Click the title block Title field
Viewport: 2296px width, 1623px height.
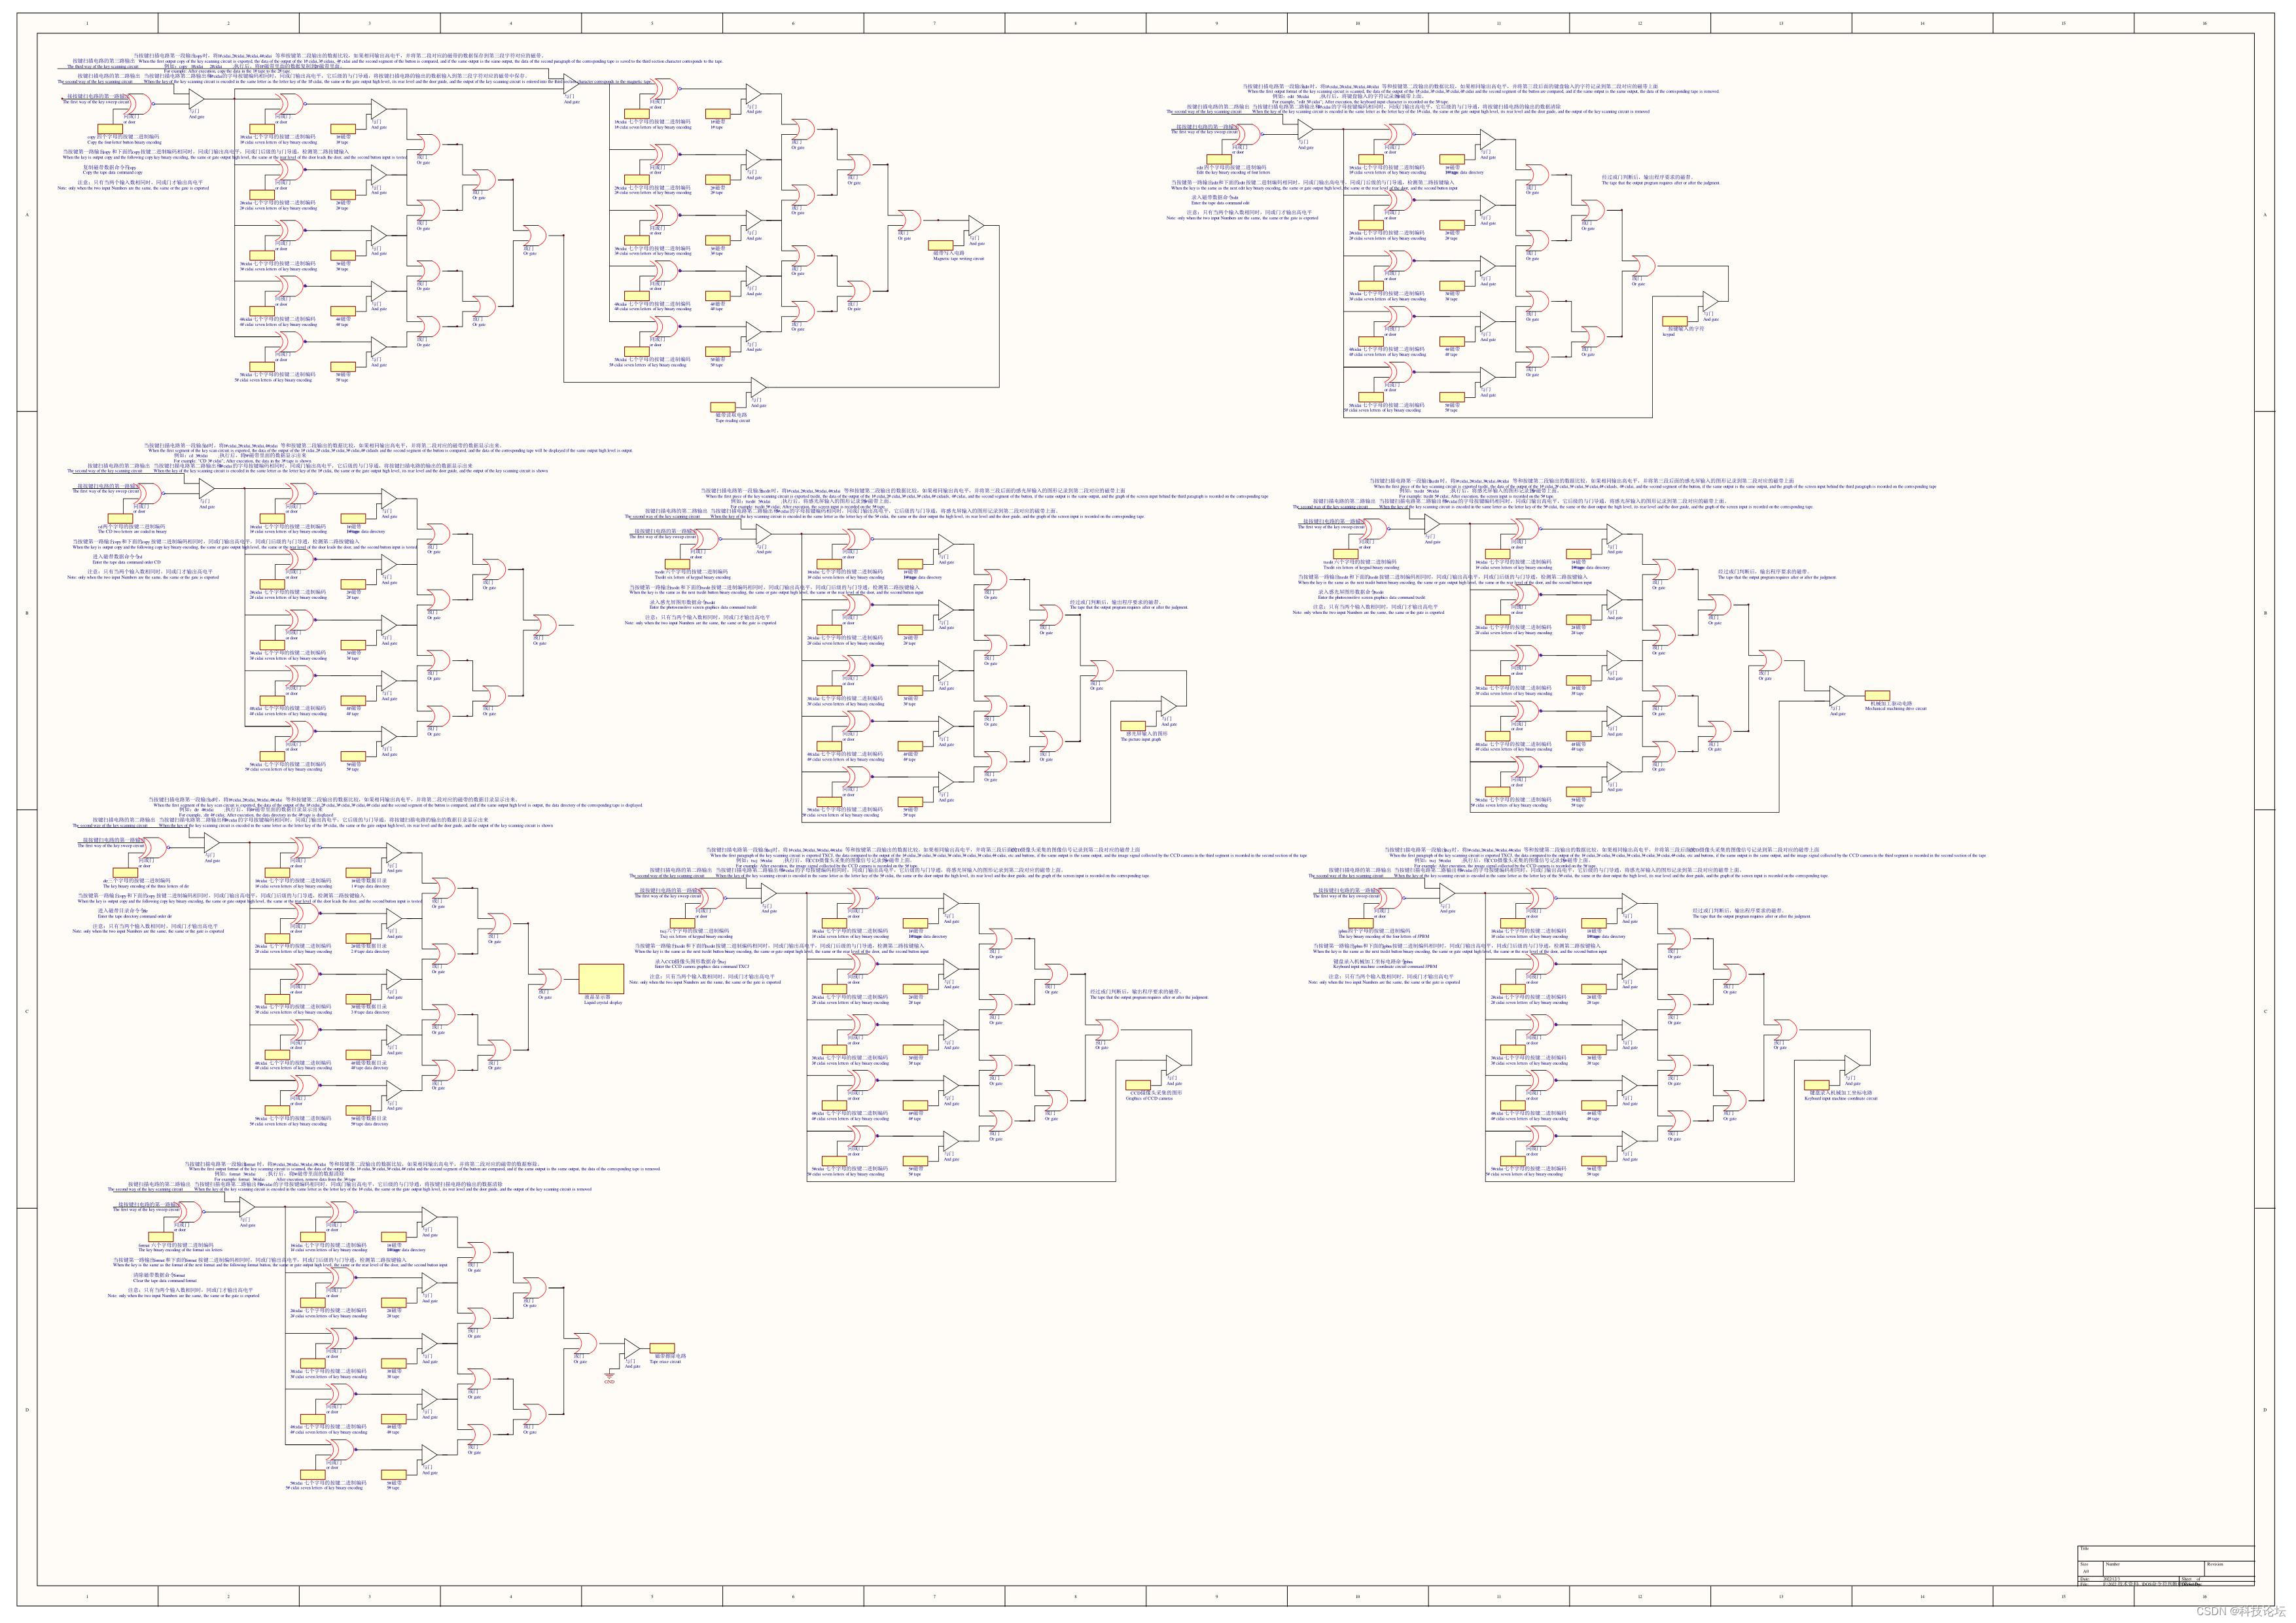click(x=2165, y=1554)
